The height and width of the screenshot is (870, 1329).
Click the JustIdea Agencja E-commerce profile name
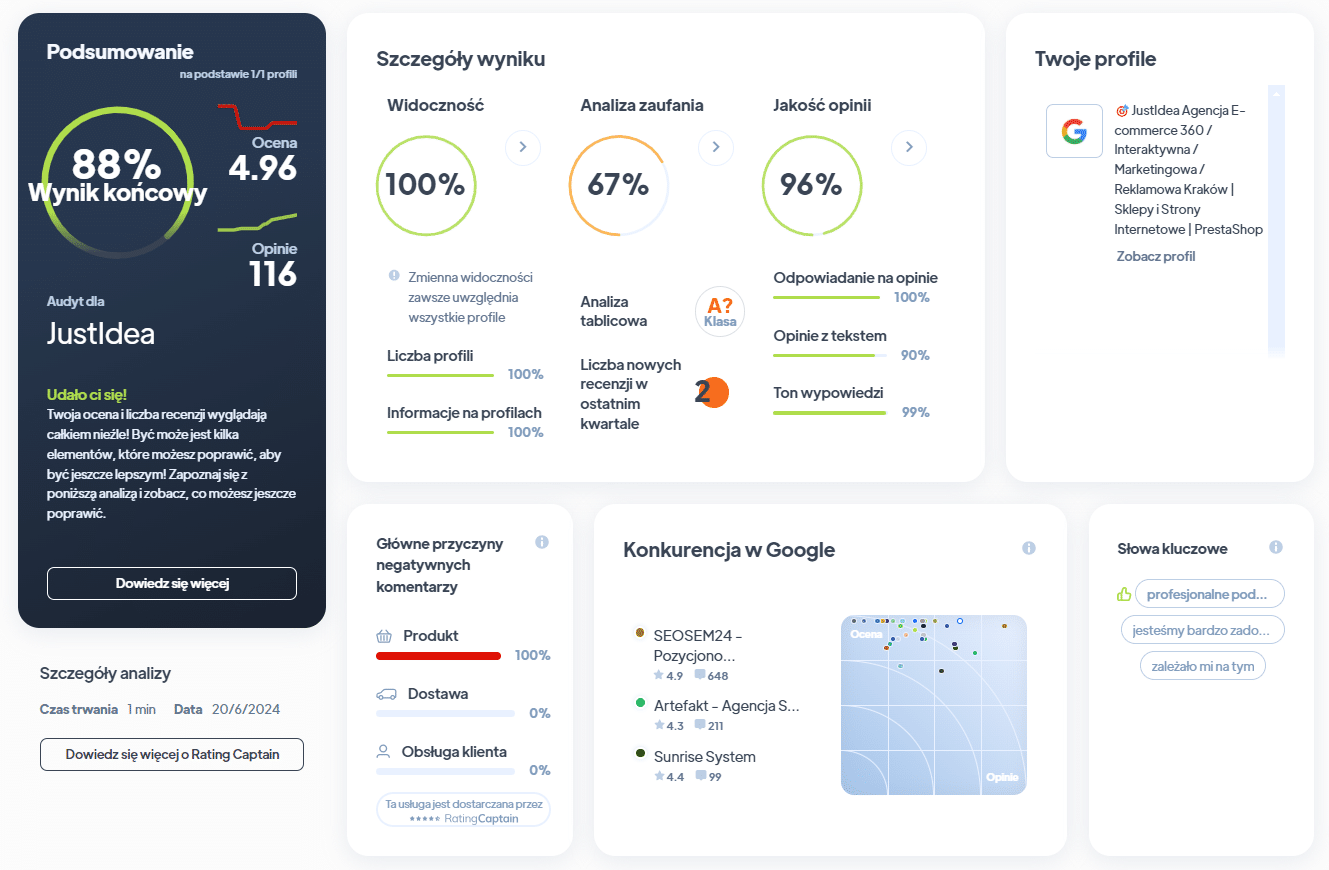pyautogui.click(x=1189, y=170)
